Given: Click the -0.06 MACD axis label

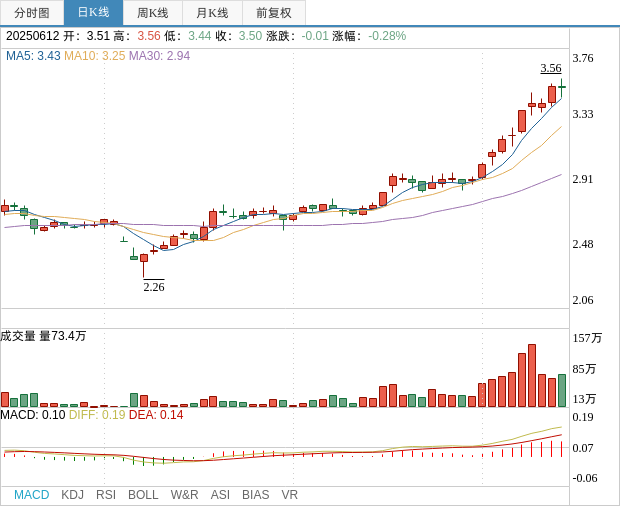Looking at the screenshot, I should click(585, 478).
